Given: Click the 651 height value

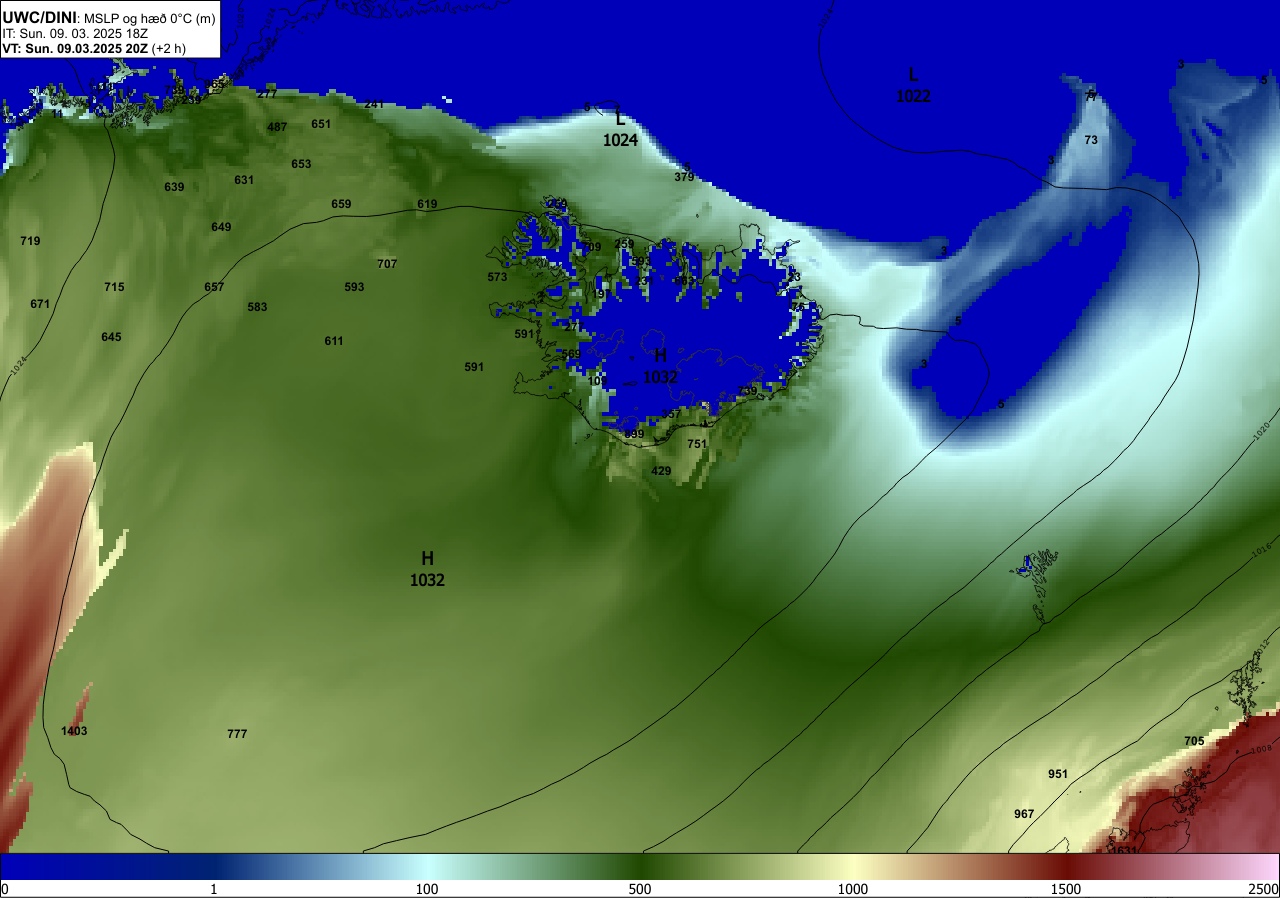Looking at the screenshot, I should click(321, 124).
